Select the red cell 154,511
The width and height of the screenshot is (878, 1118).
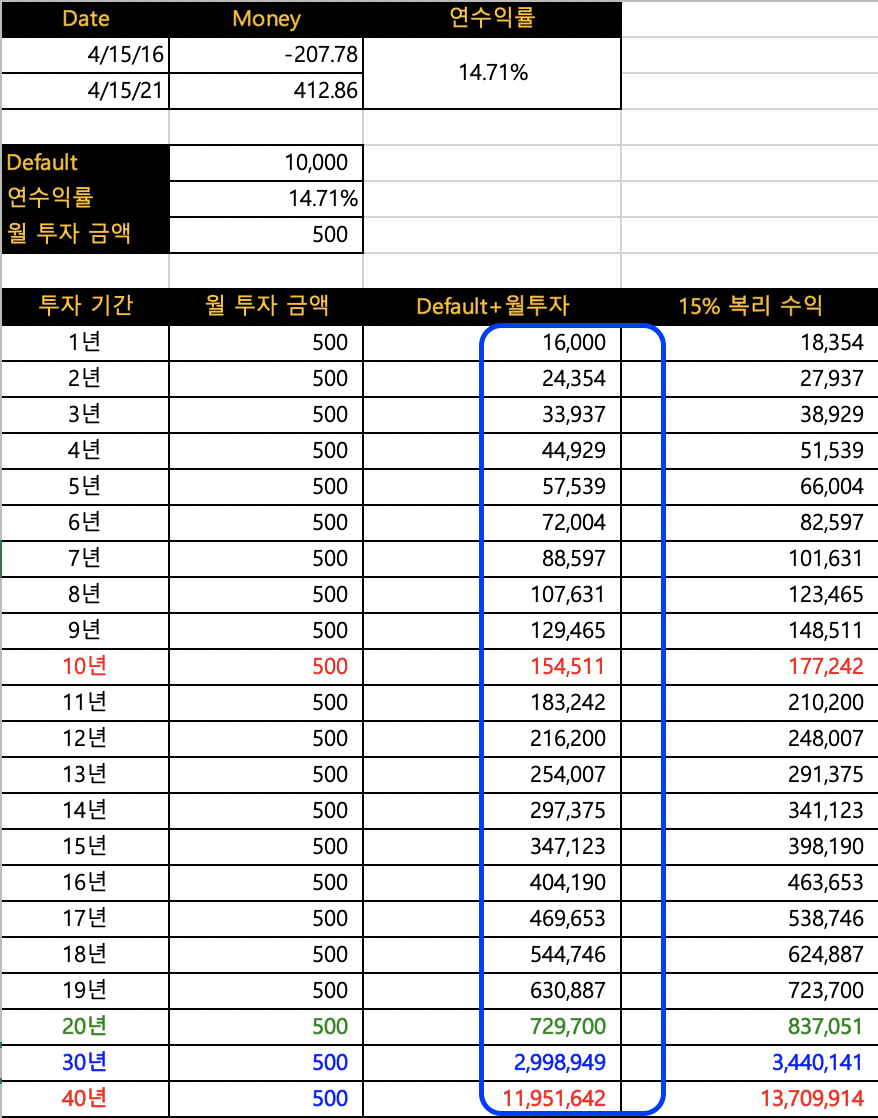pyautogui.click(x=492, y=667)
